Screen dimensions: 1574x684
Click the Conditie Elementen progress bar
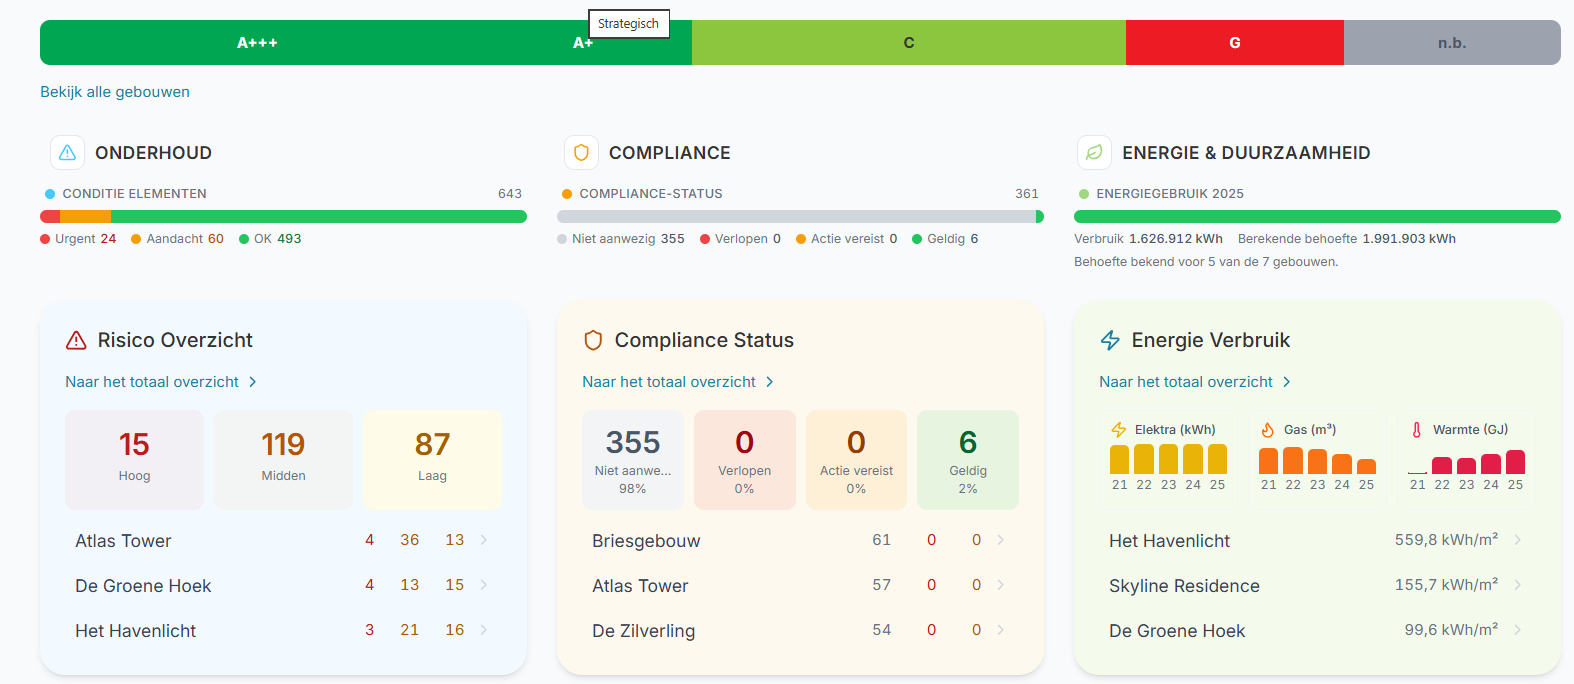[x=283, y=217]
